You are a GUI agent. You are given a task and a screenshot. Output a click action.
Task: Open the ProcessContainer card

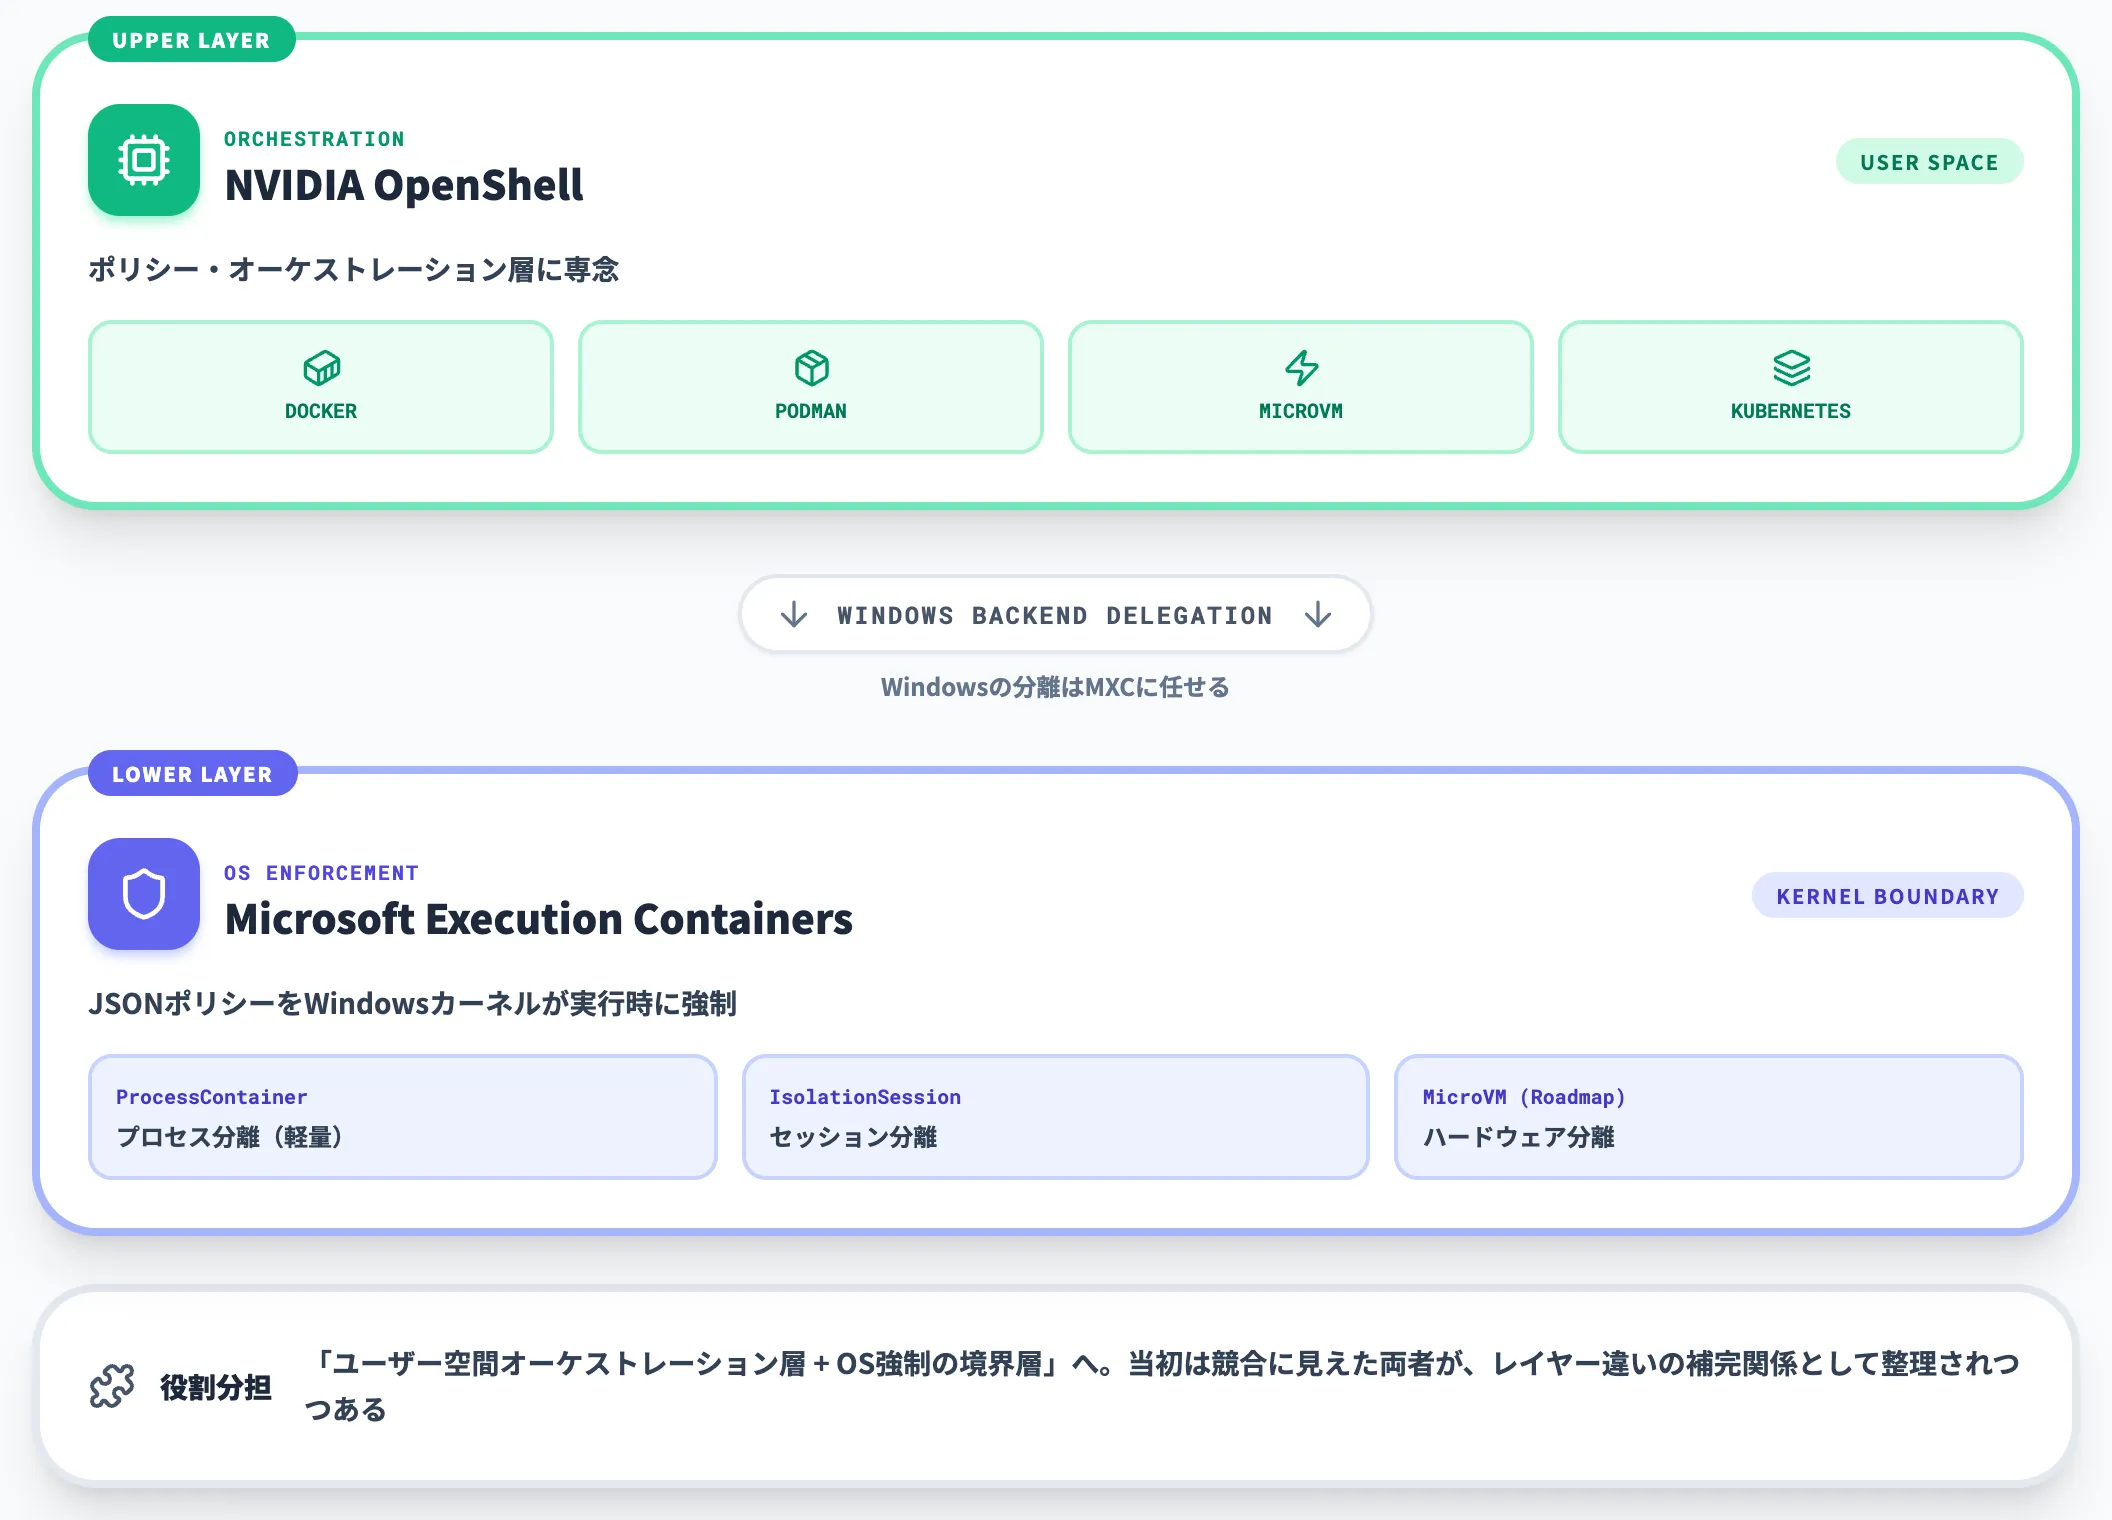tap(403, 1117)
